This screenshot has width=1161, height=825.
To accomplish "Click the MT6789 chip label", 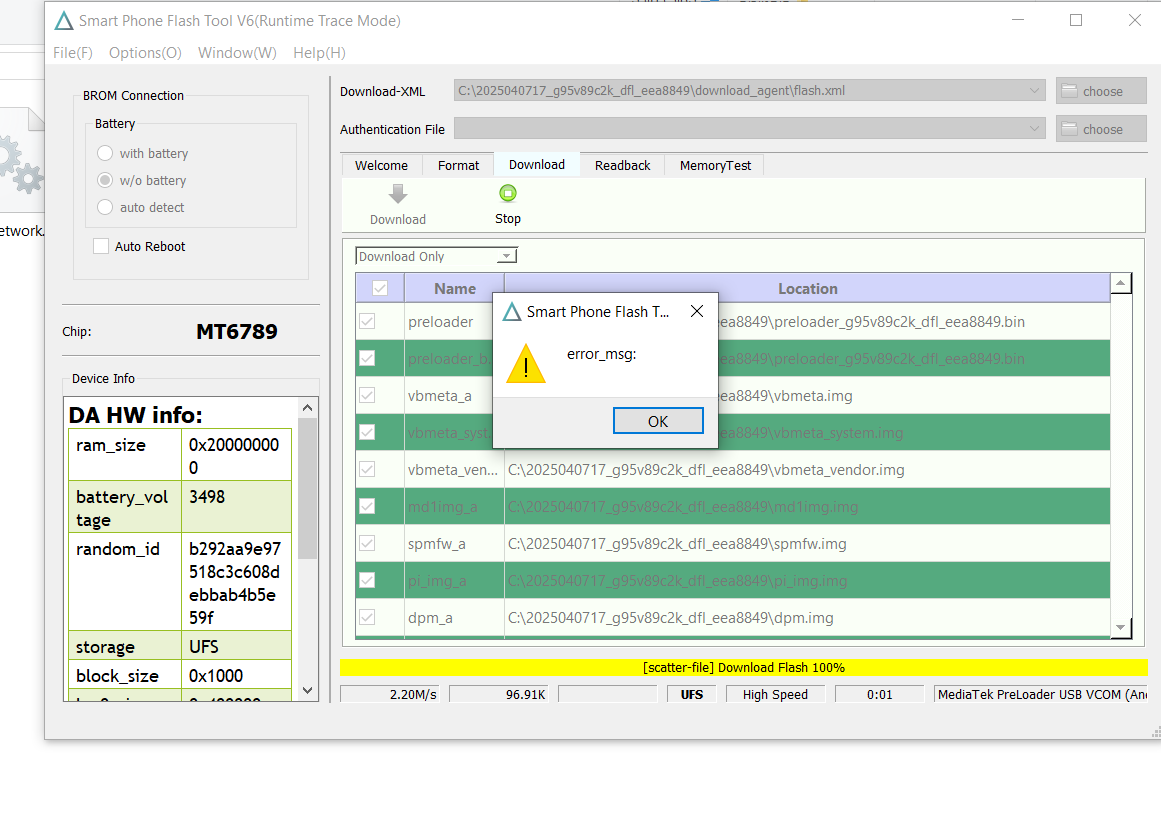I will pos(237,331).
